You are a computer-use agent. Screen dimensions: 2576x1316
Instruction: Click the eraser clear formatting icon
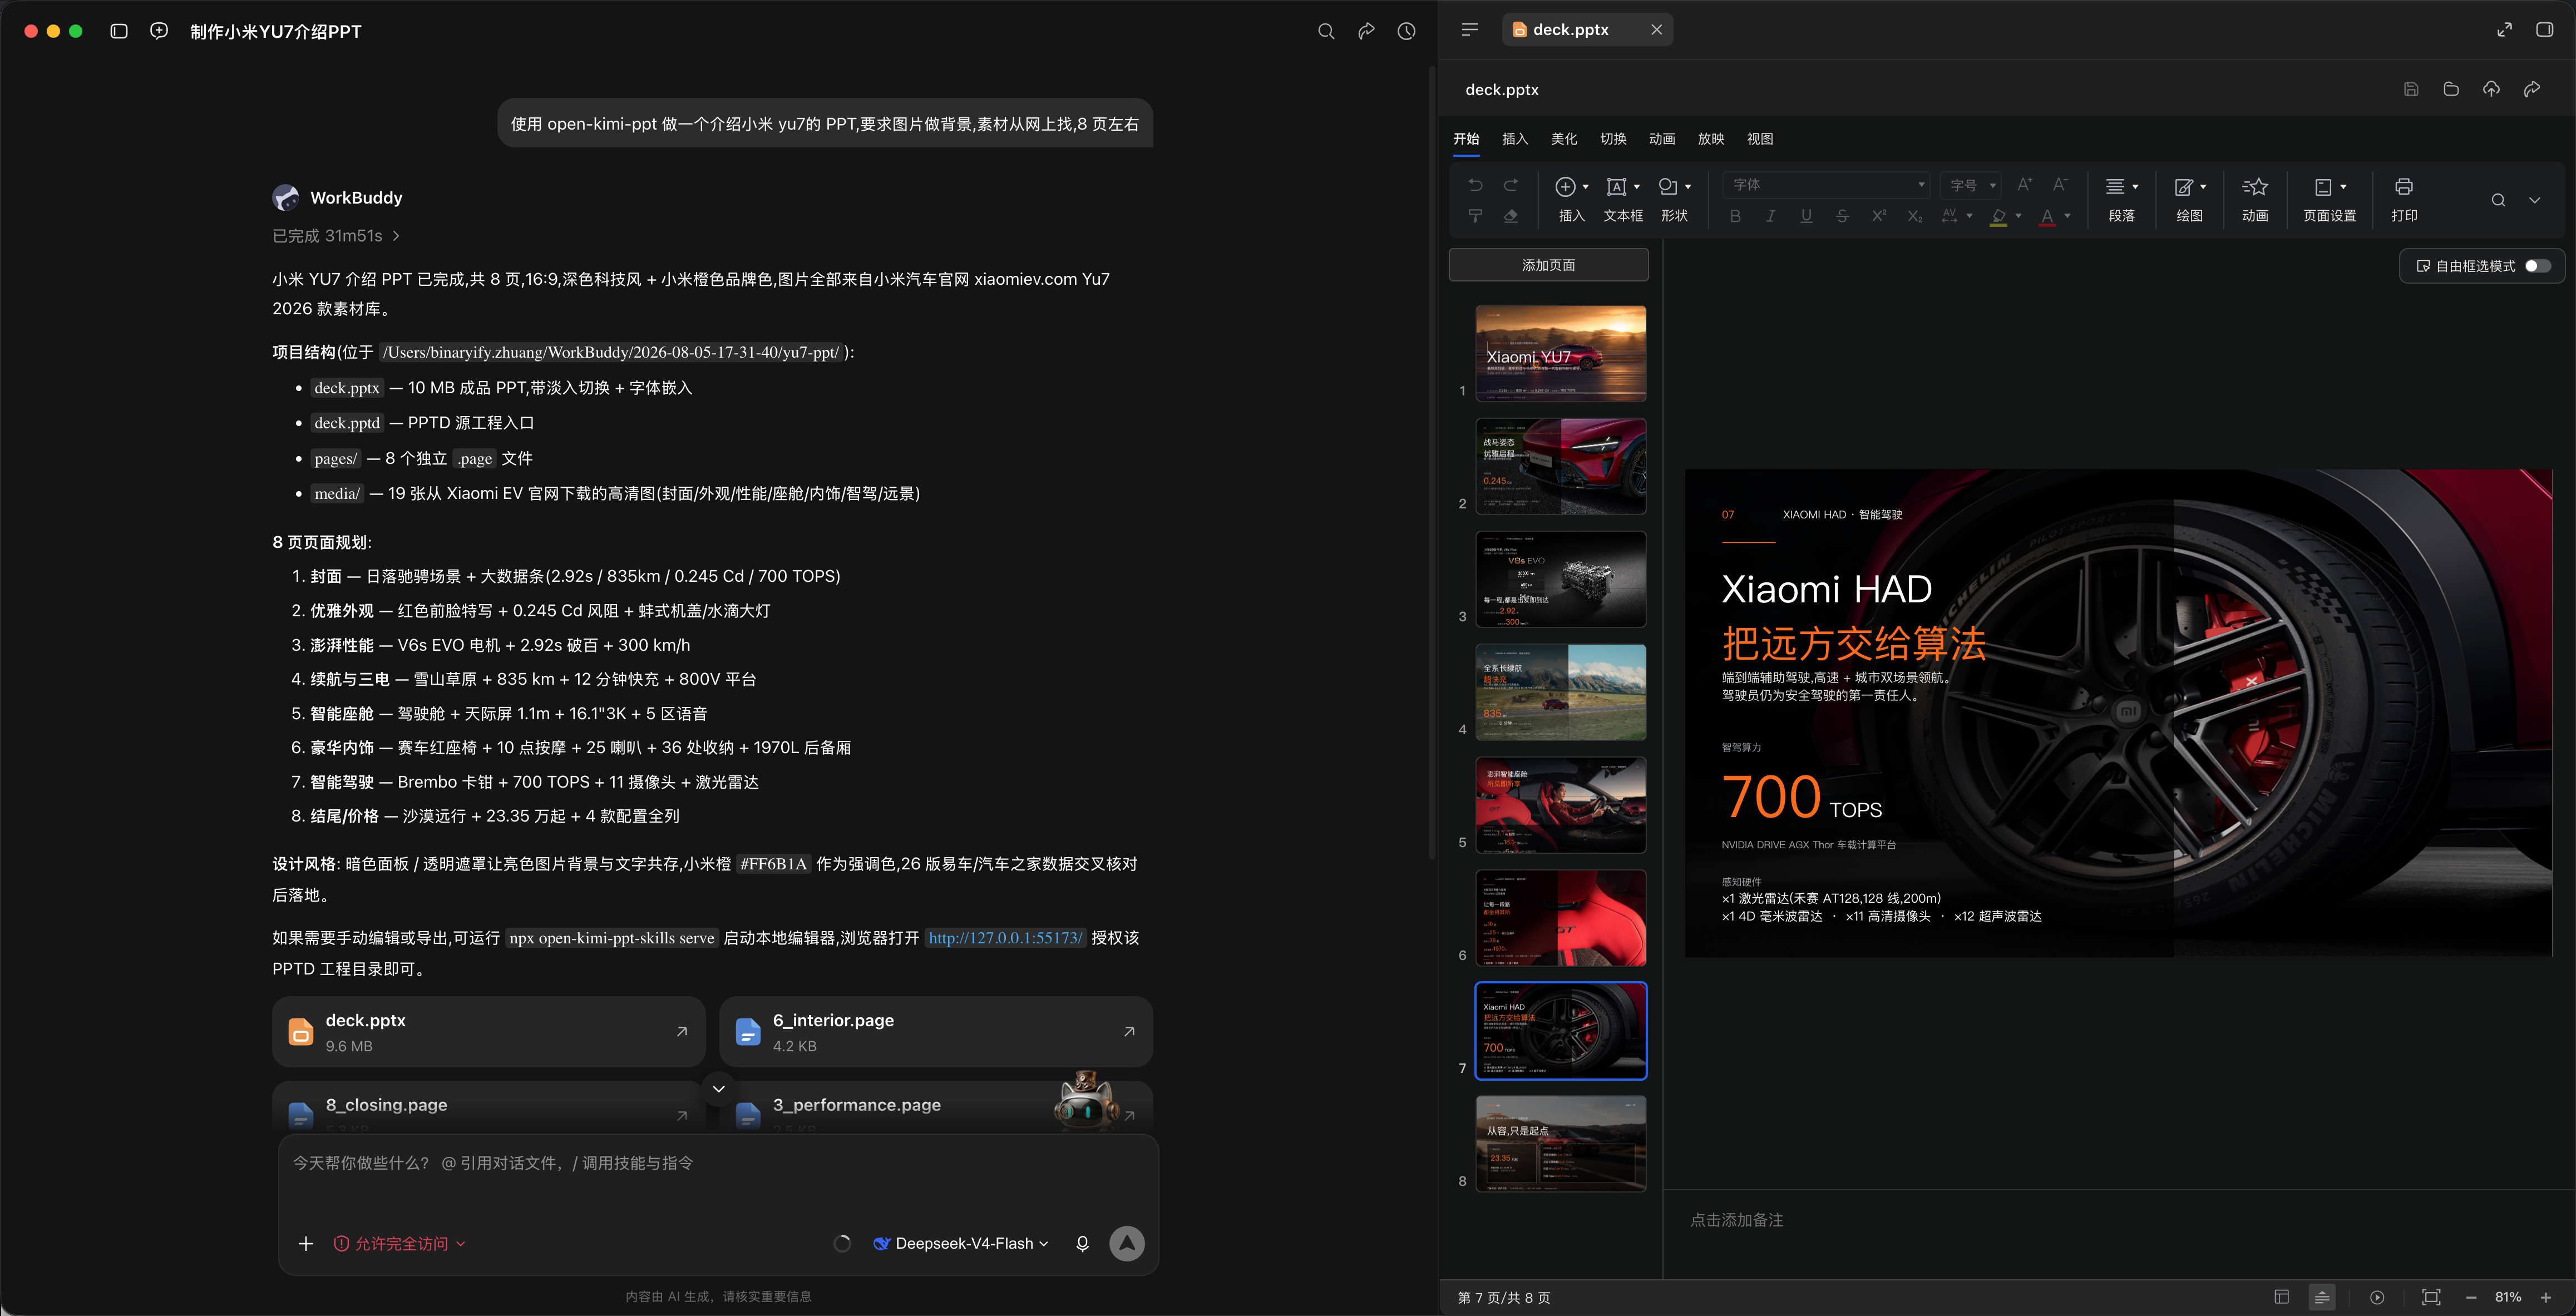(x=1511, y=216)
